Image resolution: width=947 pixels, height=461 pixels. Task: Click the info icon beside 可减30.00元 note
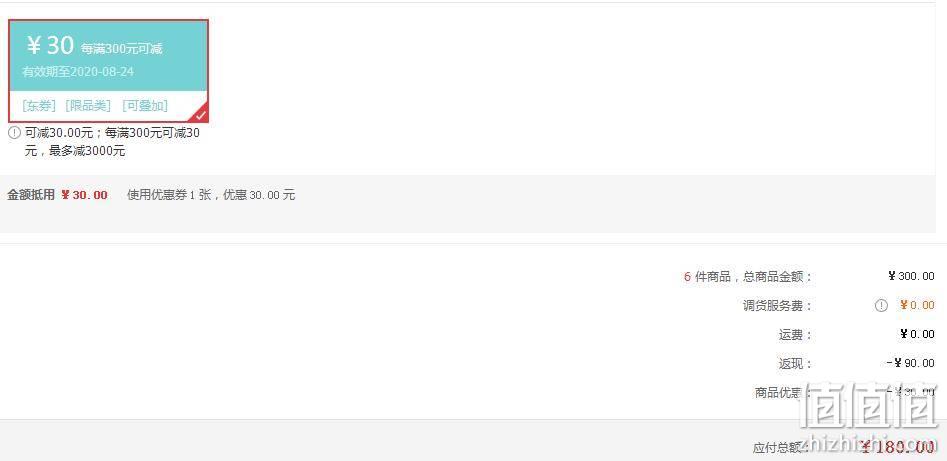pyautogui.click(x=14, y=132)
